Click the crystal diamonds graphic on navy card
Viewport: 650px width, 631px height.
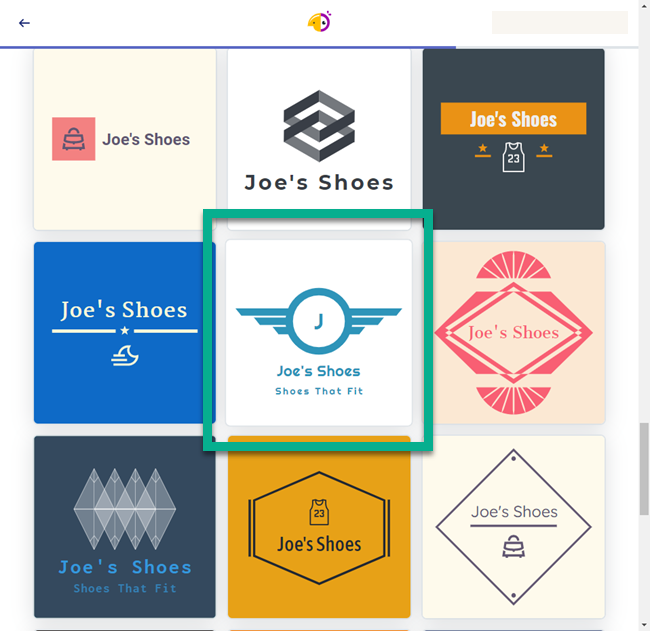(125, 509)
